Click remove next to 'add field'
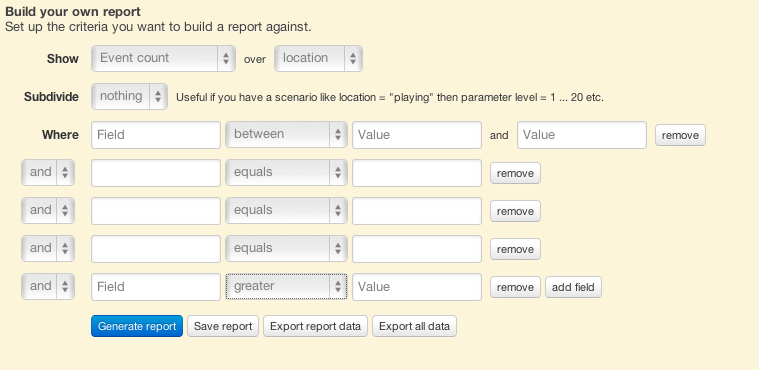Screen dimensions: 759x370 (515, 287)
